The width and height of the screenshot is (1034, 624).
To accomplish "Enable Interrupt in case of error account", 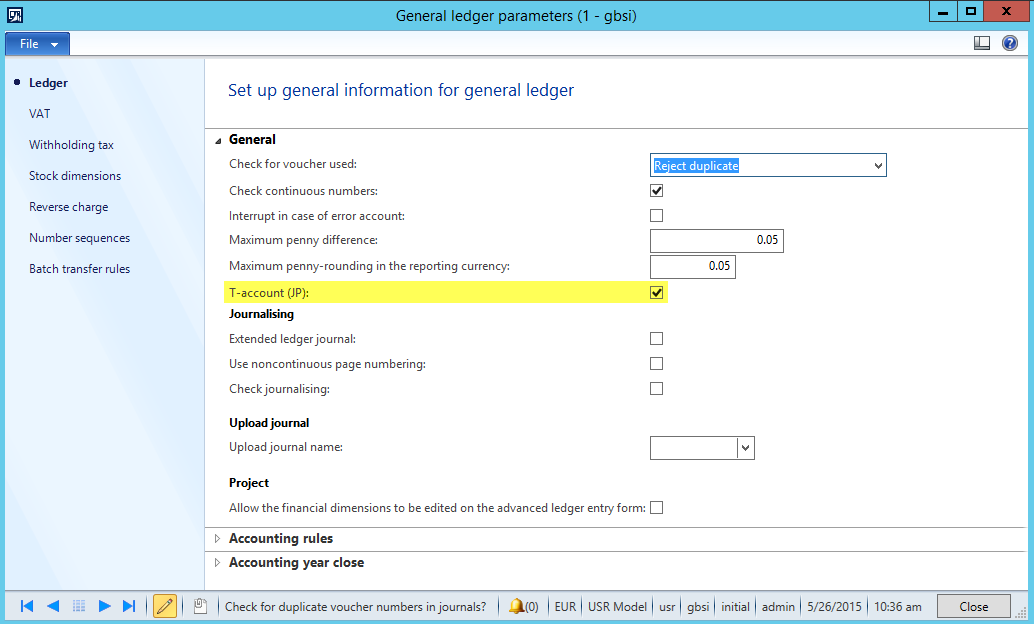I will tap(657, 215).
